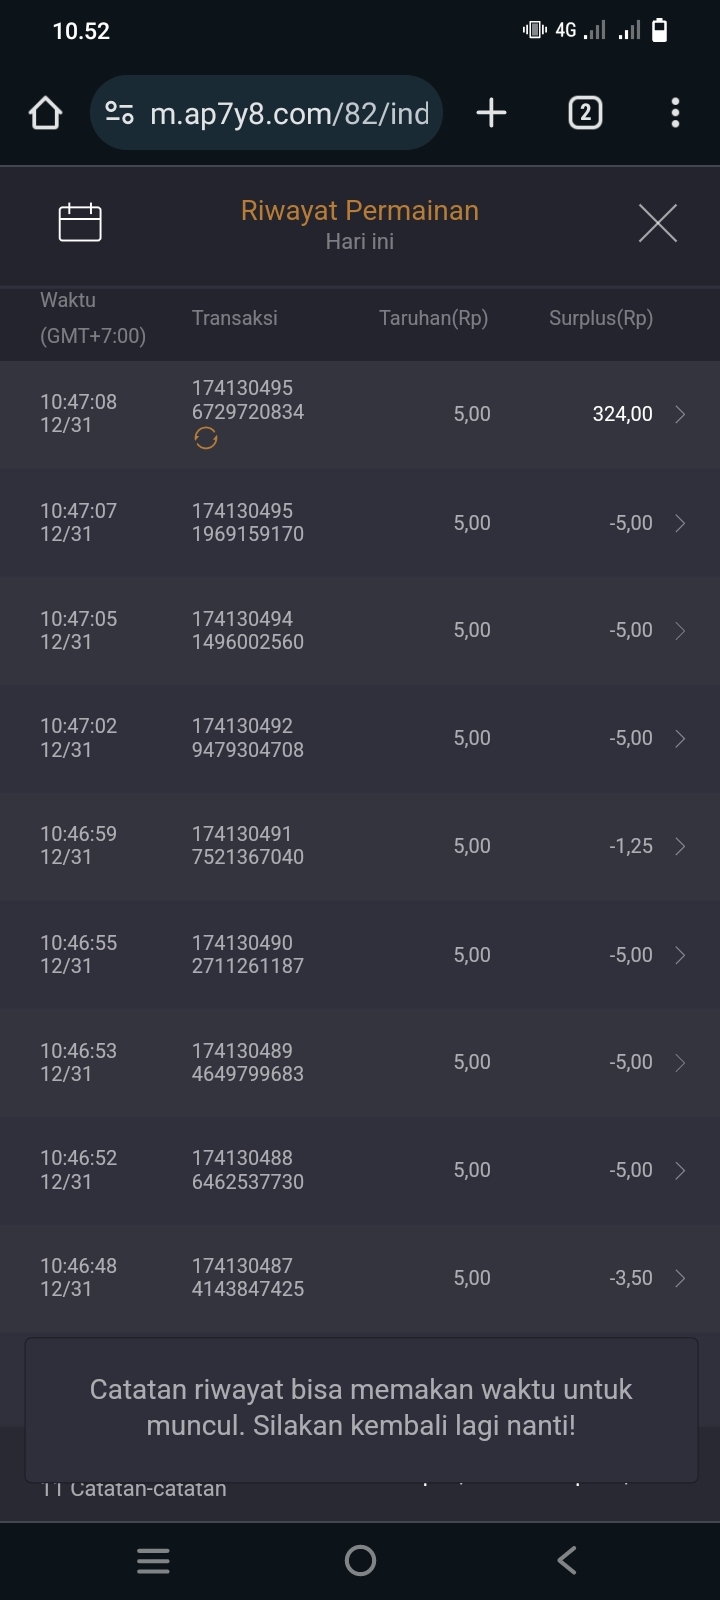720x1600 pixels.
Task: Tap the URL address bar text
Action: point(289,113)
